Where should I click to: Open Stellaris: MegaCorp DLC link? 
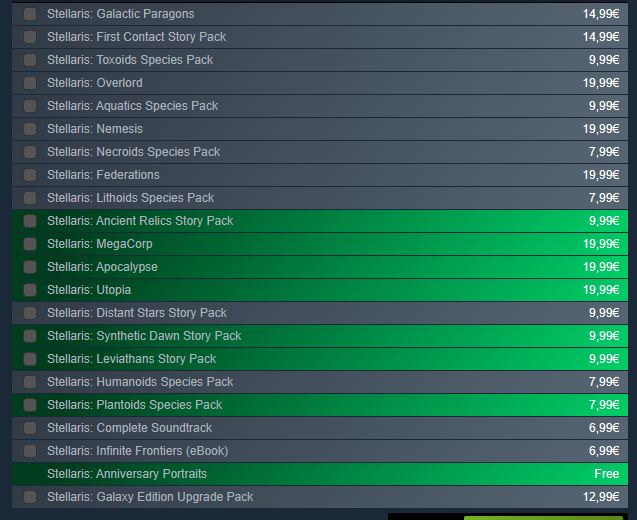tap(100, 244)
